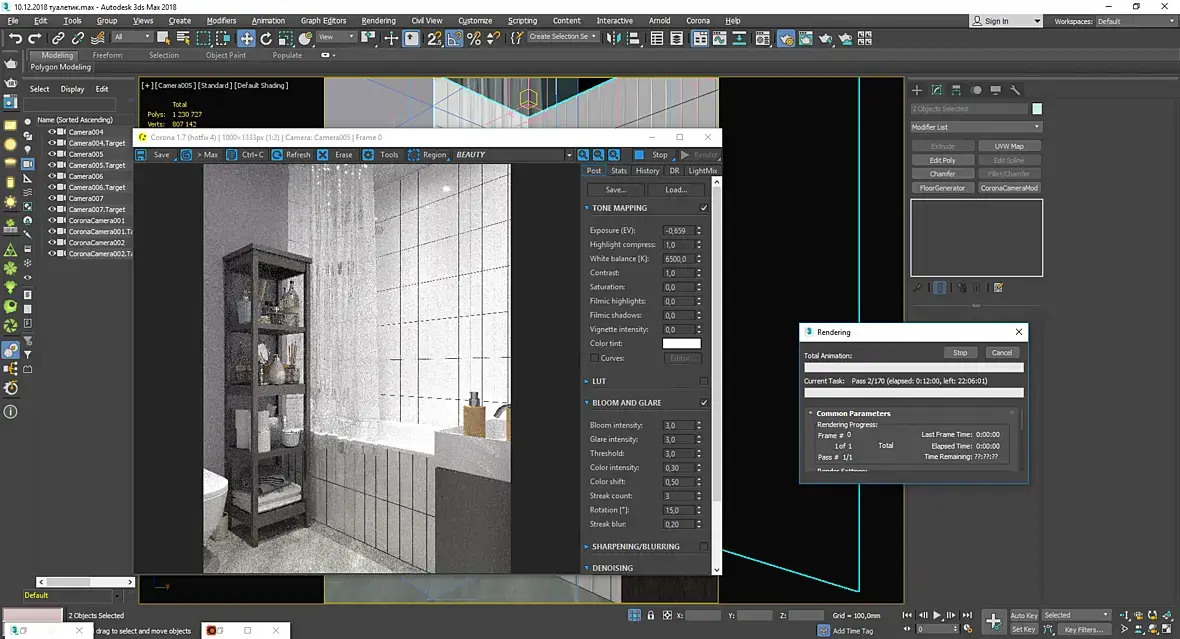Screen dimensions: 1180x639
Task: Open the BEAUTY render element dropdown
Action: point(568,155)
